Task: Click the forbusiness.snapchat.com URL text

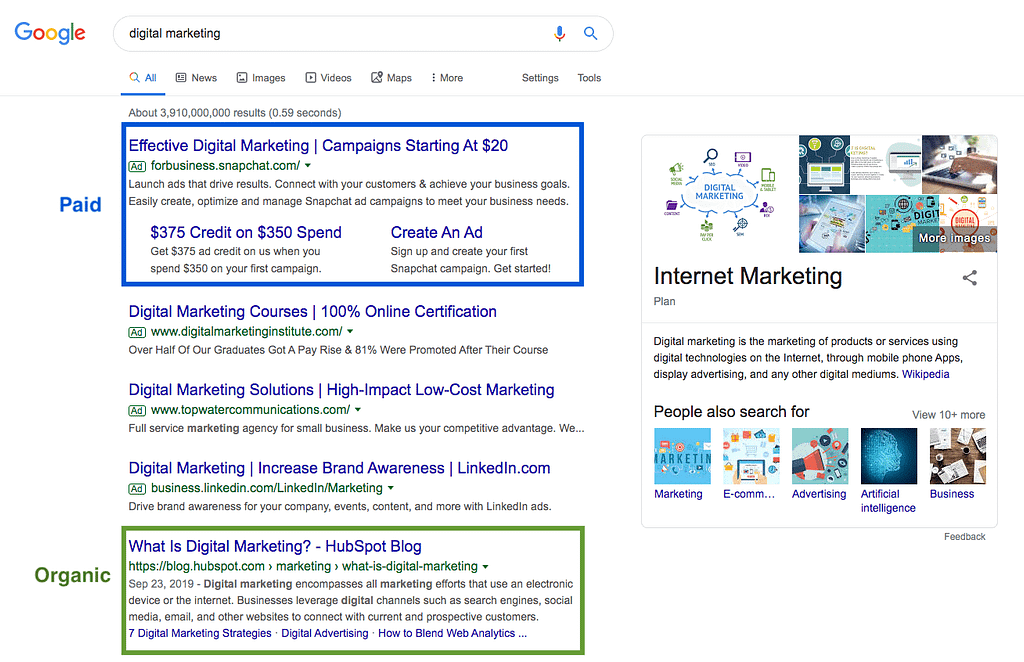Action: (x=225, y=166)
